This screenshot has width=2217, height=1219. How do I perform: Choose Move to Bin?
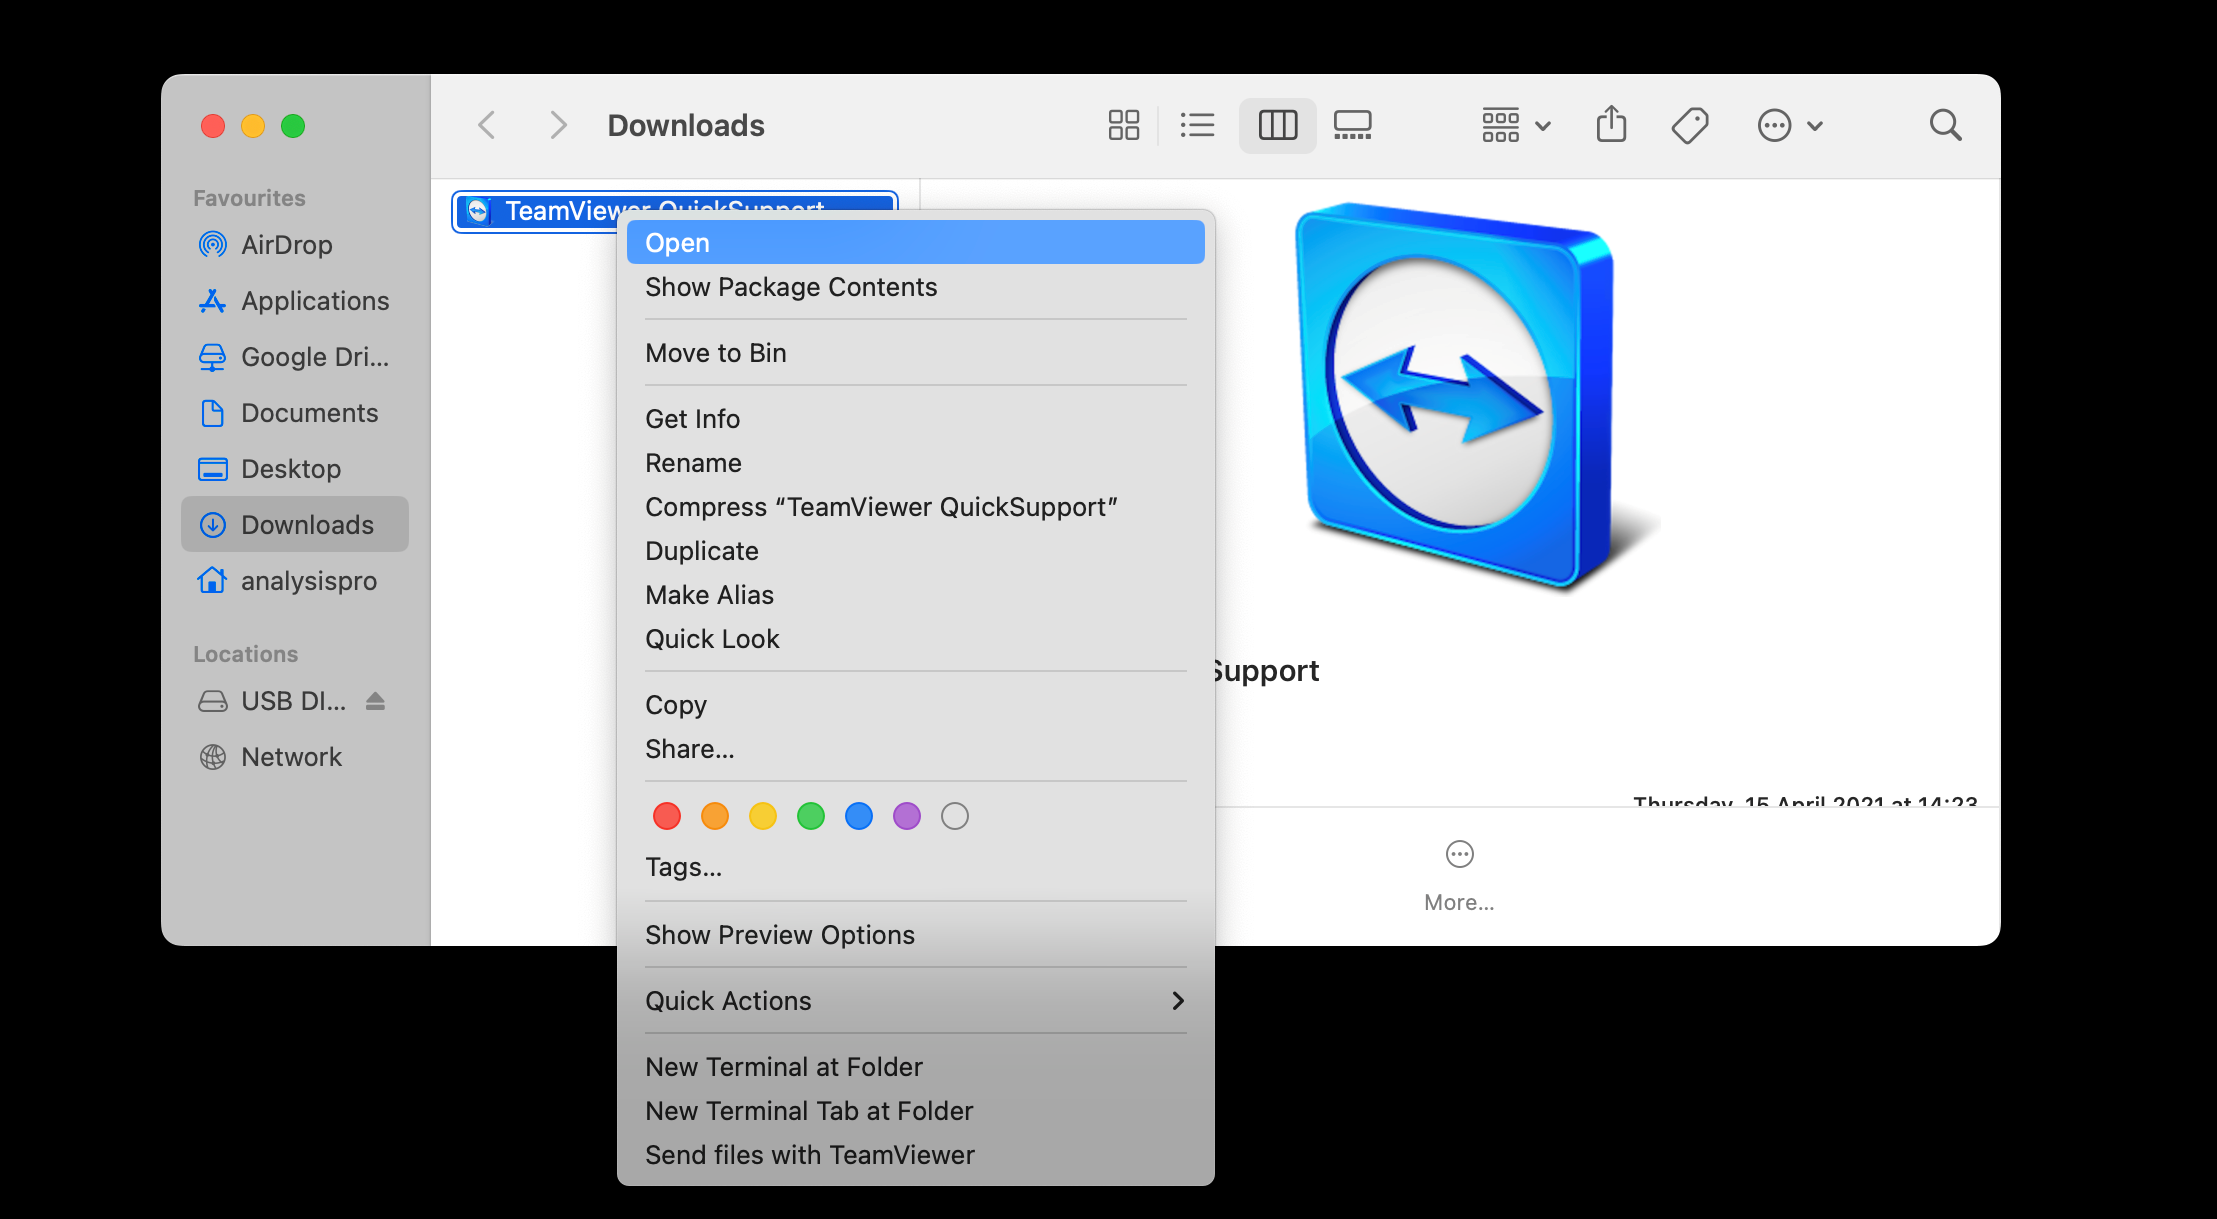click(x=915, y=353)
